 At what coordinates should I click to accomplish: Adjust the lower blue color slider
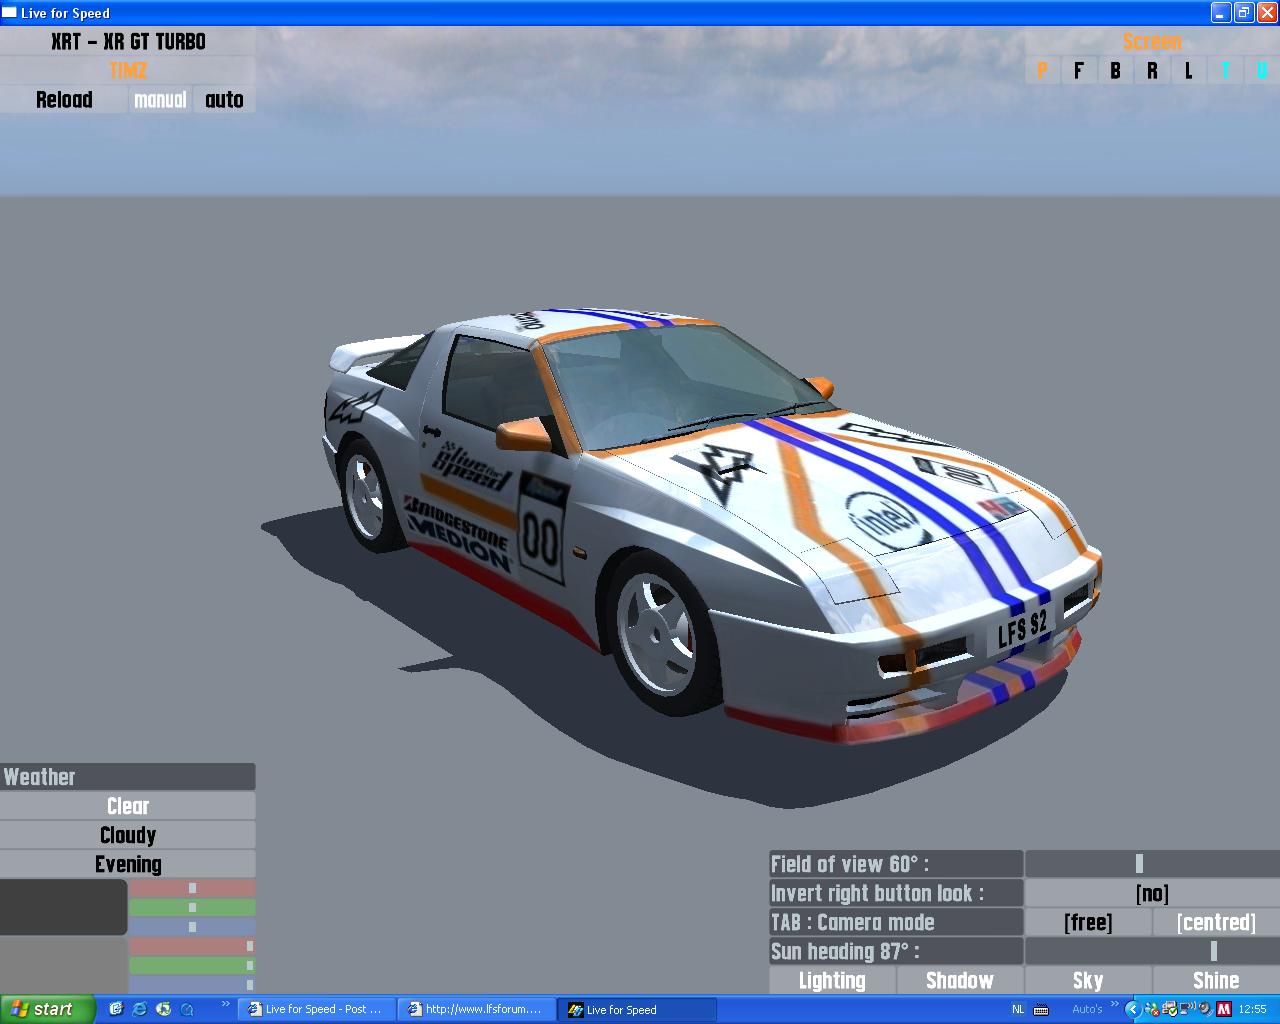pyautogui.click(x=192, y=985)
